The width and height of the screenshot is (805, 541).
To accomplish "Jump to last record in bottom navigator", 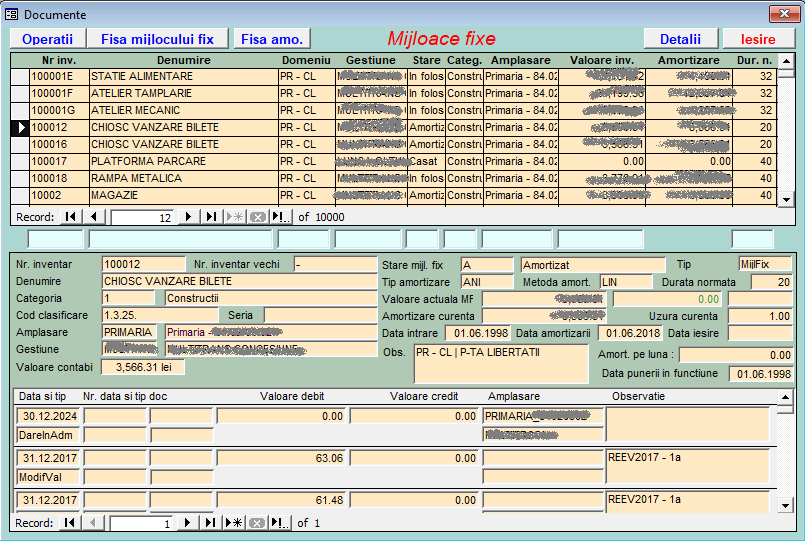I will pyautogui.click(x=210, y=523).
